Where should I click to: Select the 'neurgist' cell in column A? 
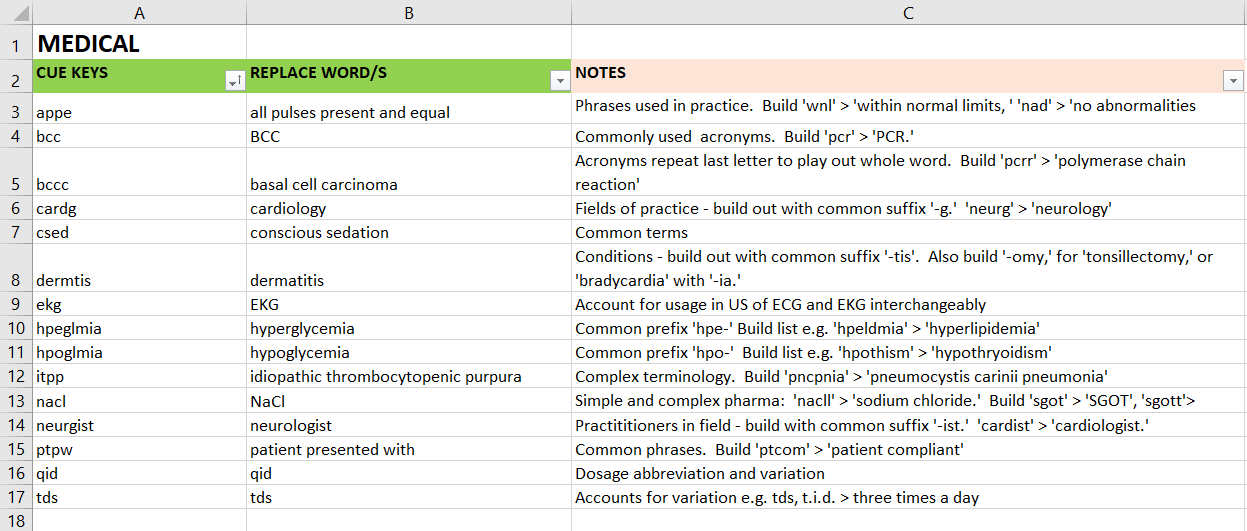[139, 425]
